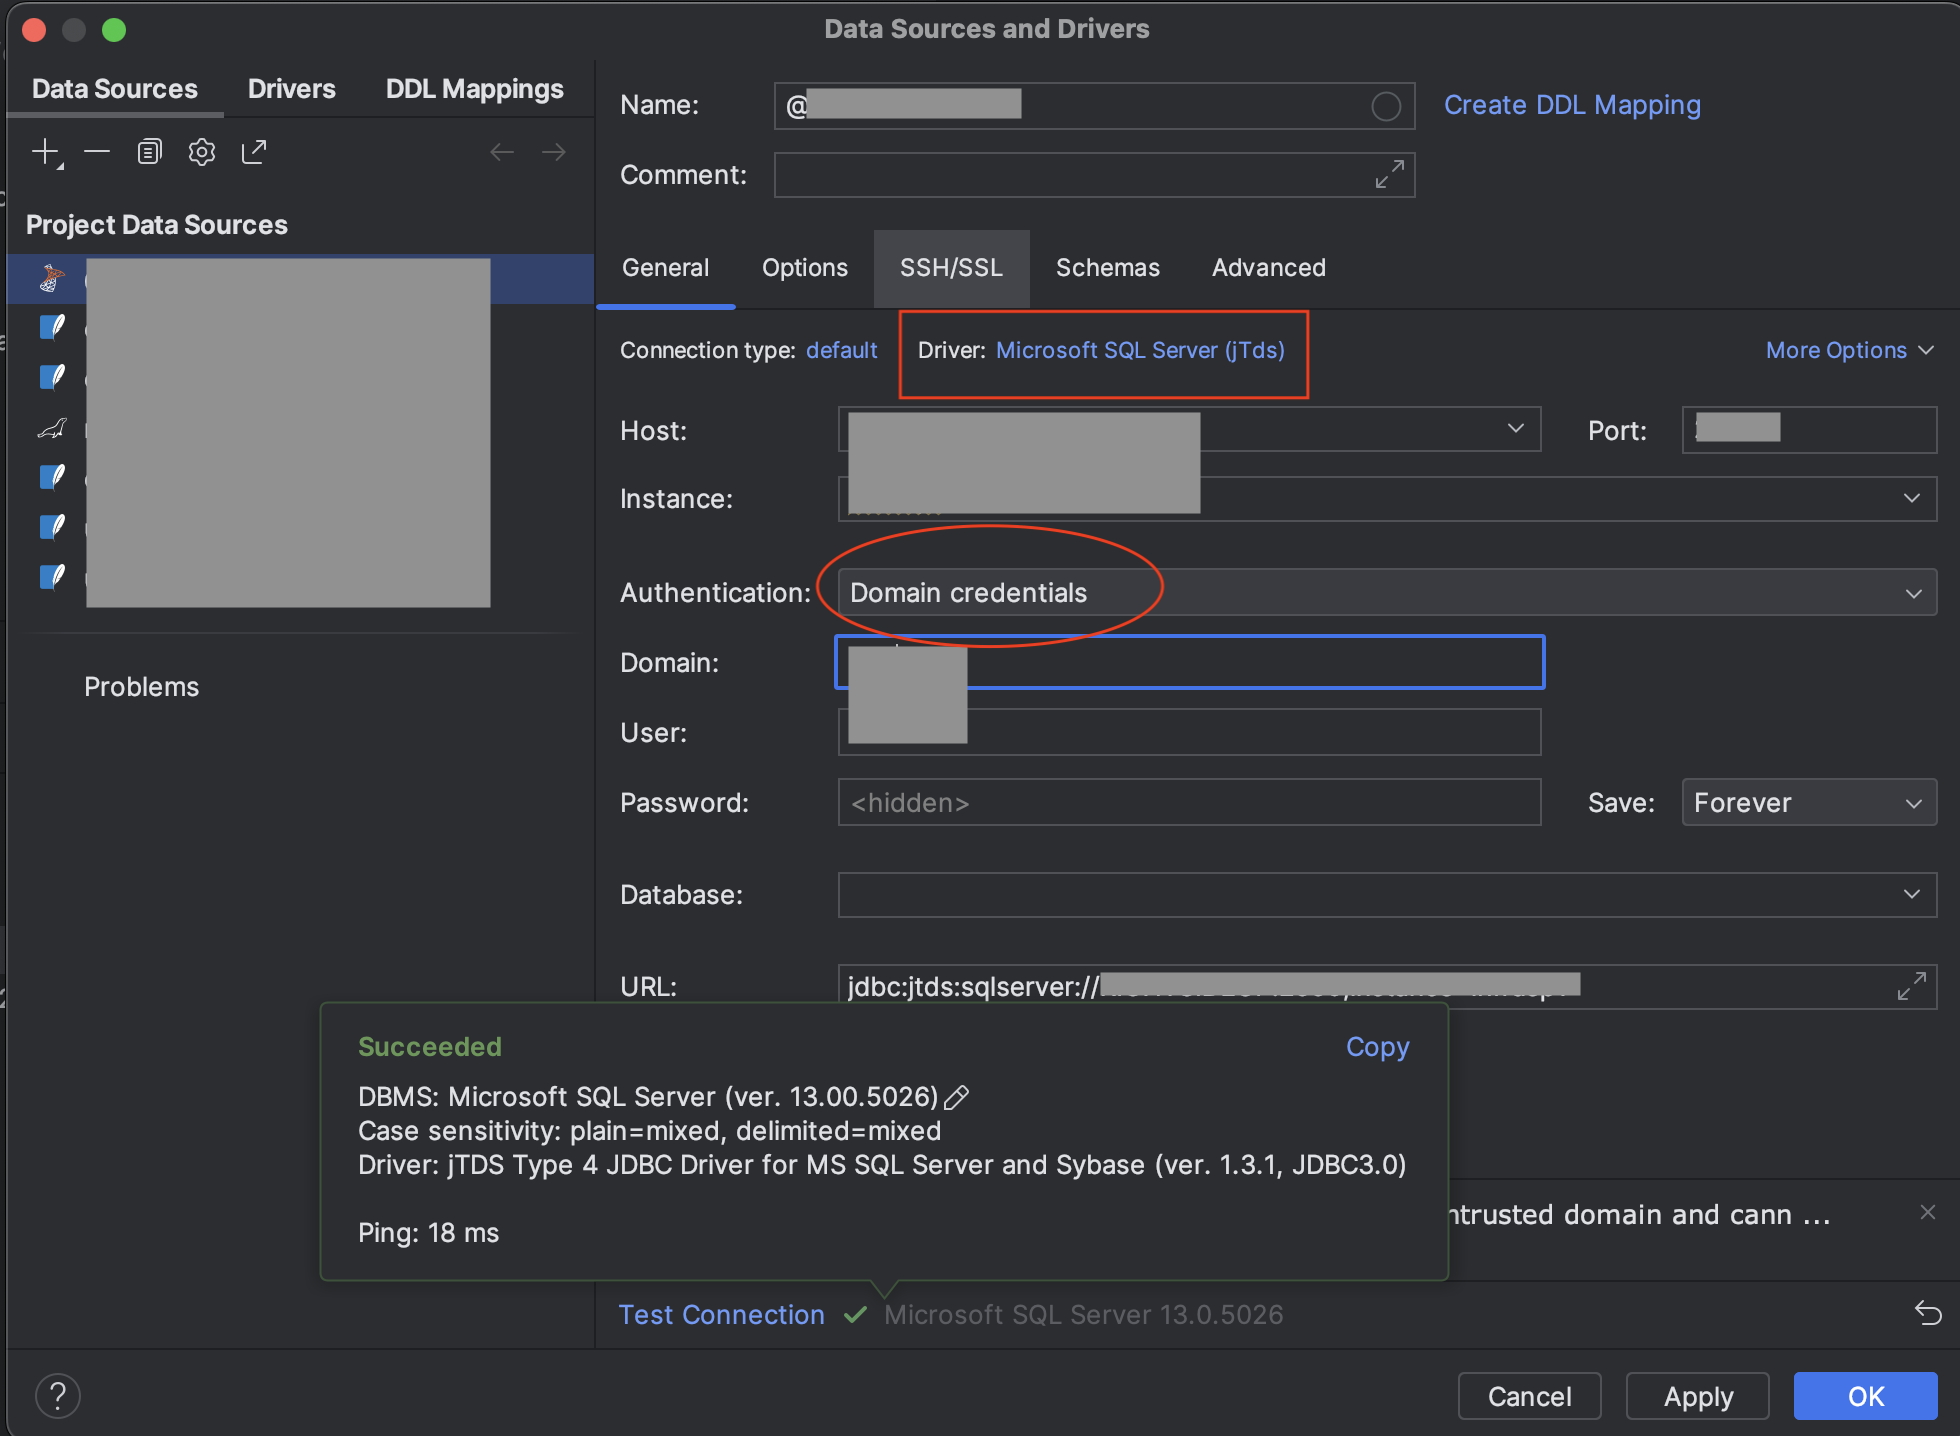This screenshot has height=1436, width=1960.
Task: Expand the URL field editor
Action: 1911,986
